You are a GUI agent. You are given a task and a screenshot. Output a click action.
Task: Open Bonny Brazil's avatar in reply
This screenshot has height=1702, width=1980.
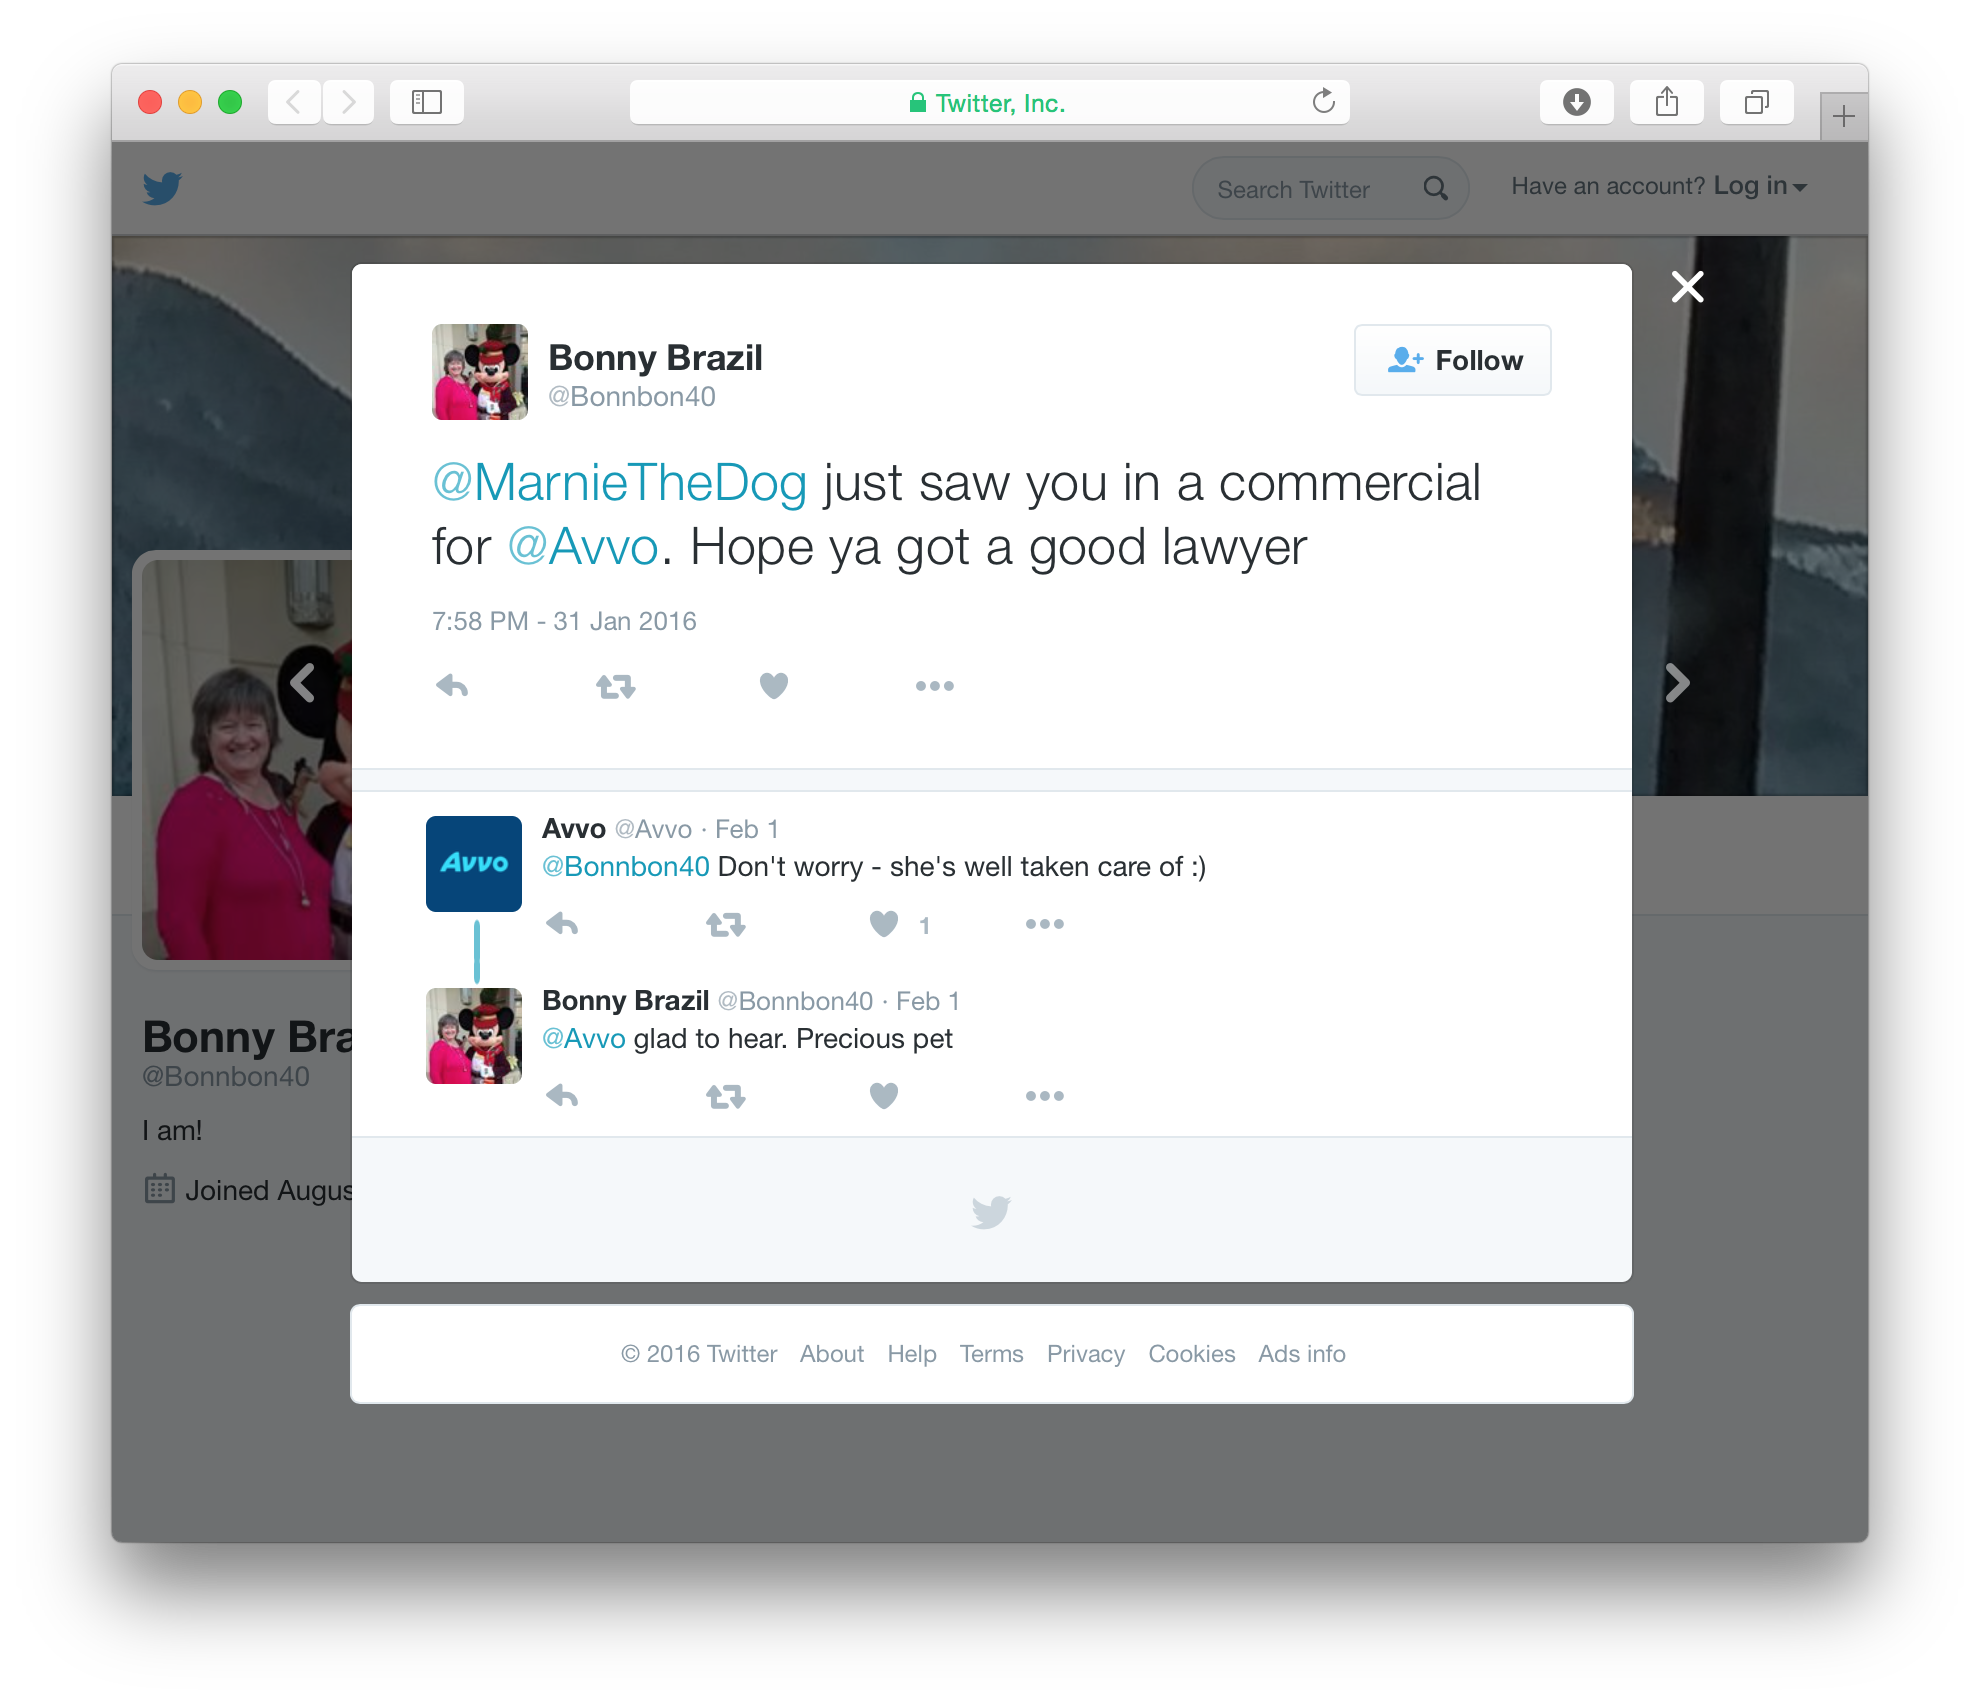474,1036
